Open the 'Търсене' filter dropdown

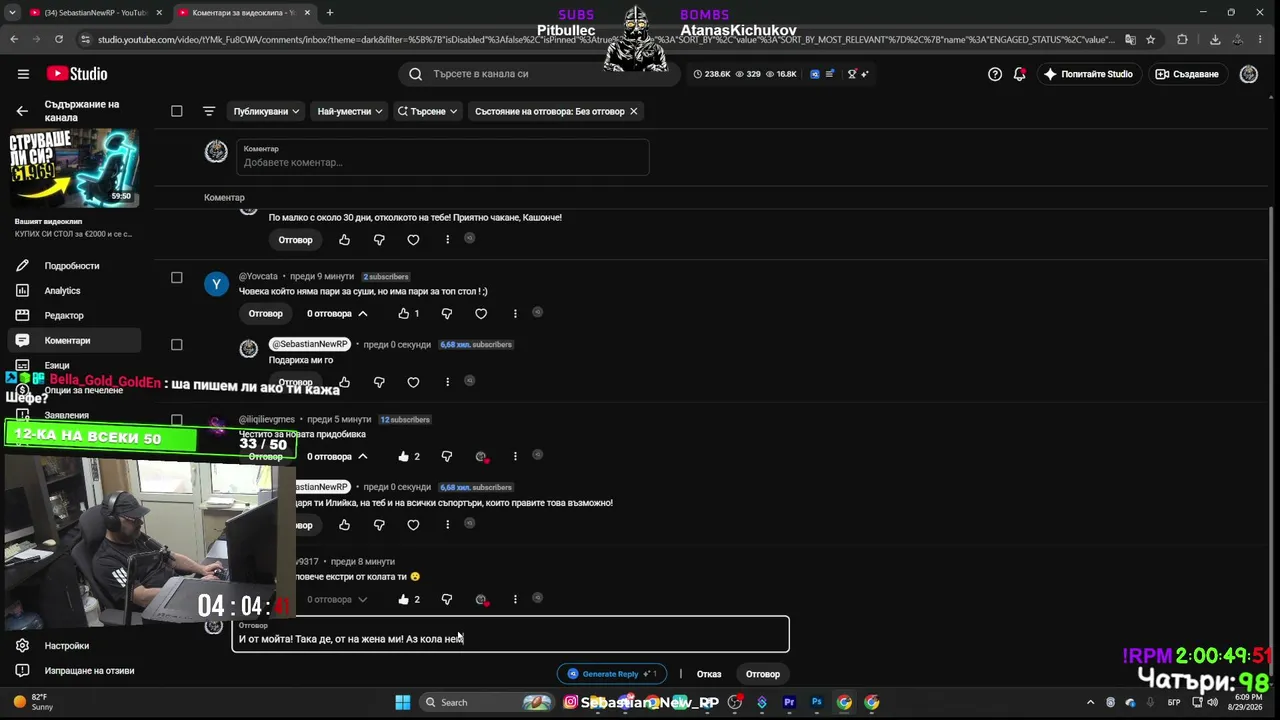pos(427,111)
